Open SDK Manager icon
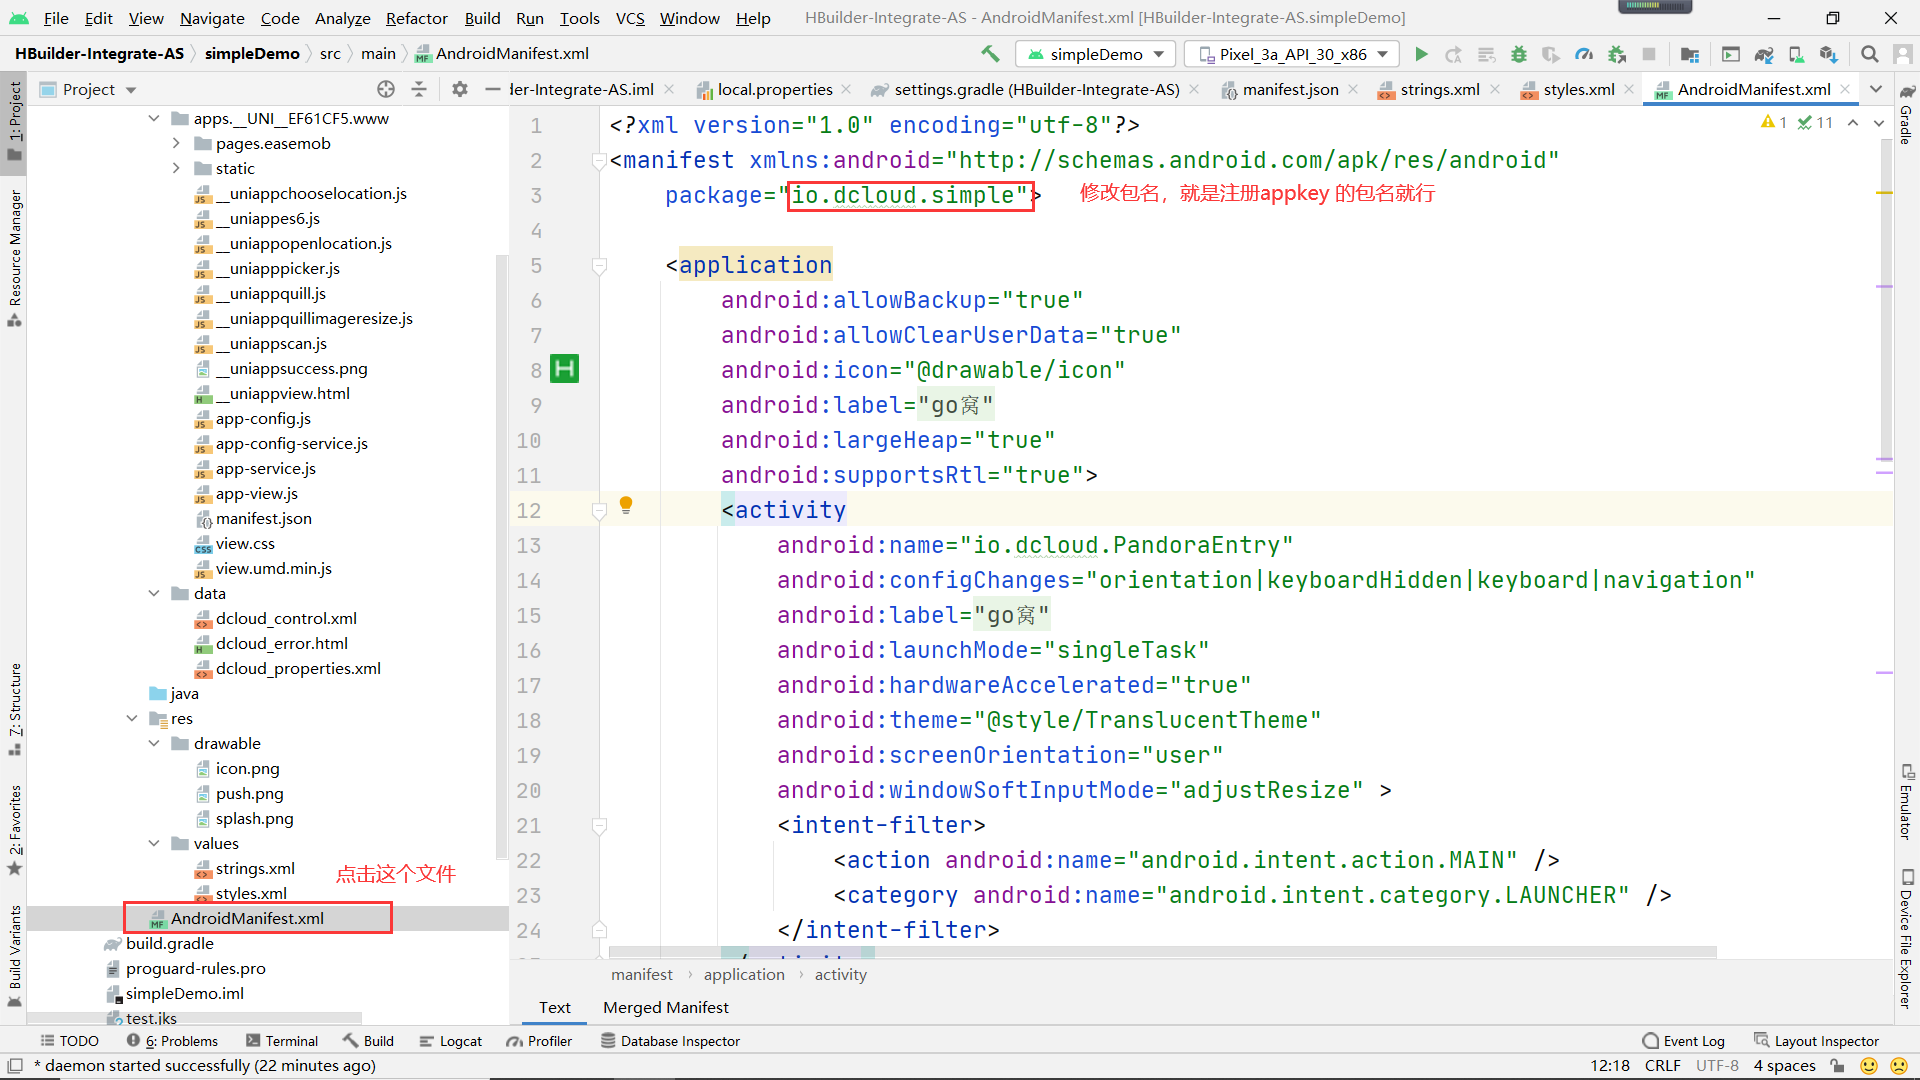Image resolution: width=1920 pixels, height=1080 pixels. pyautogui.click(x=1829, y=54)
